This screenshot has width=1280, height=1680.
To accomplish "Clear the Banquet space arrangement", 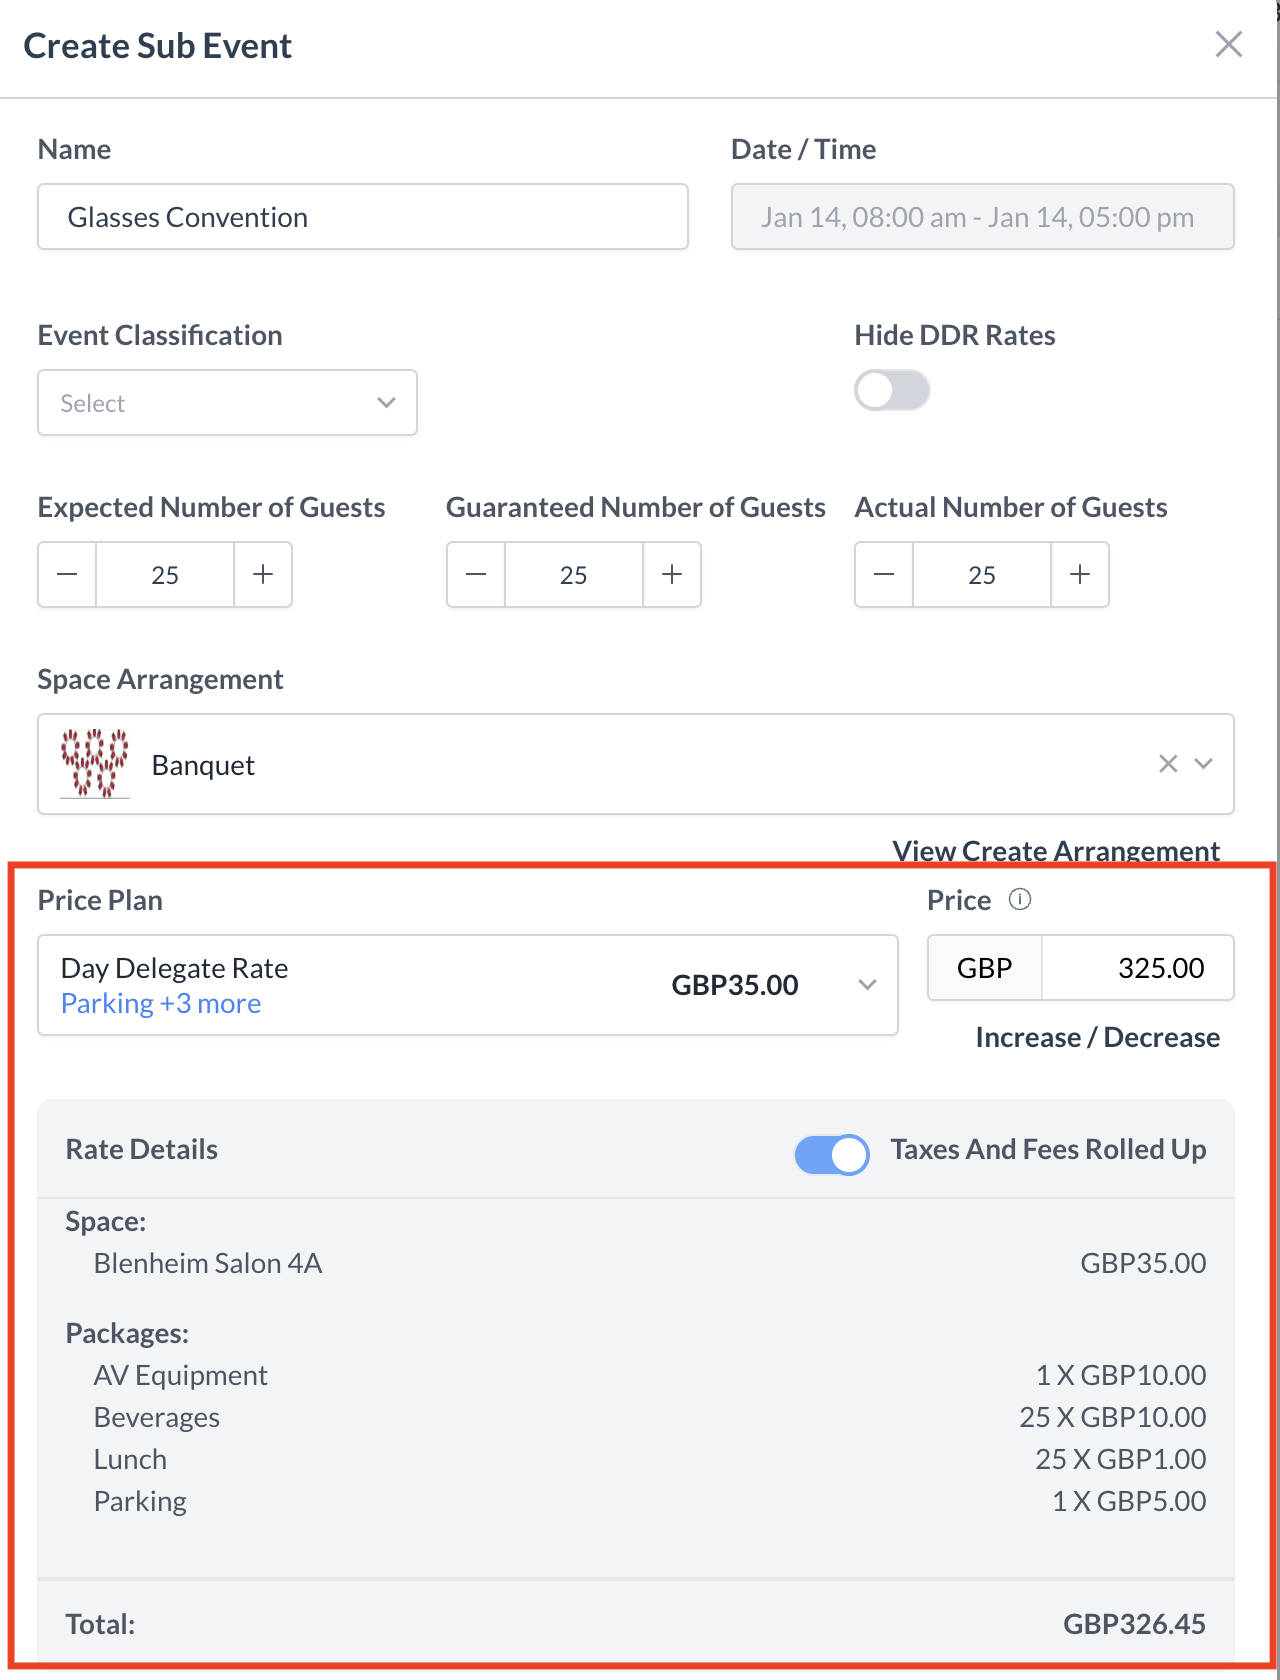I will [1167, 764].
